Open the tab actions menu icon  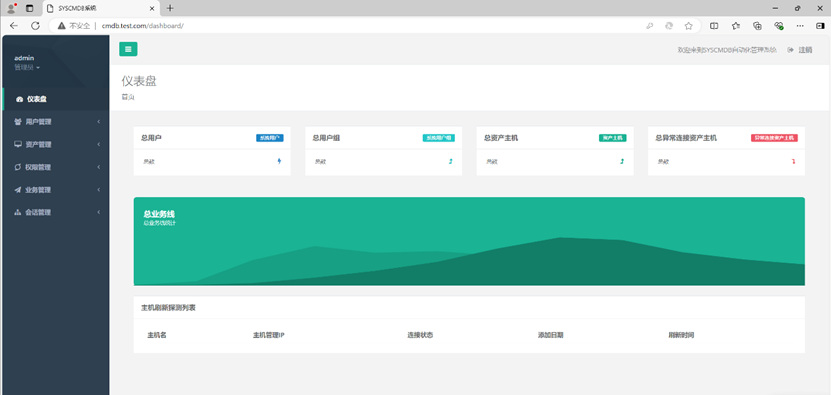(x=30, y=8)
